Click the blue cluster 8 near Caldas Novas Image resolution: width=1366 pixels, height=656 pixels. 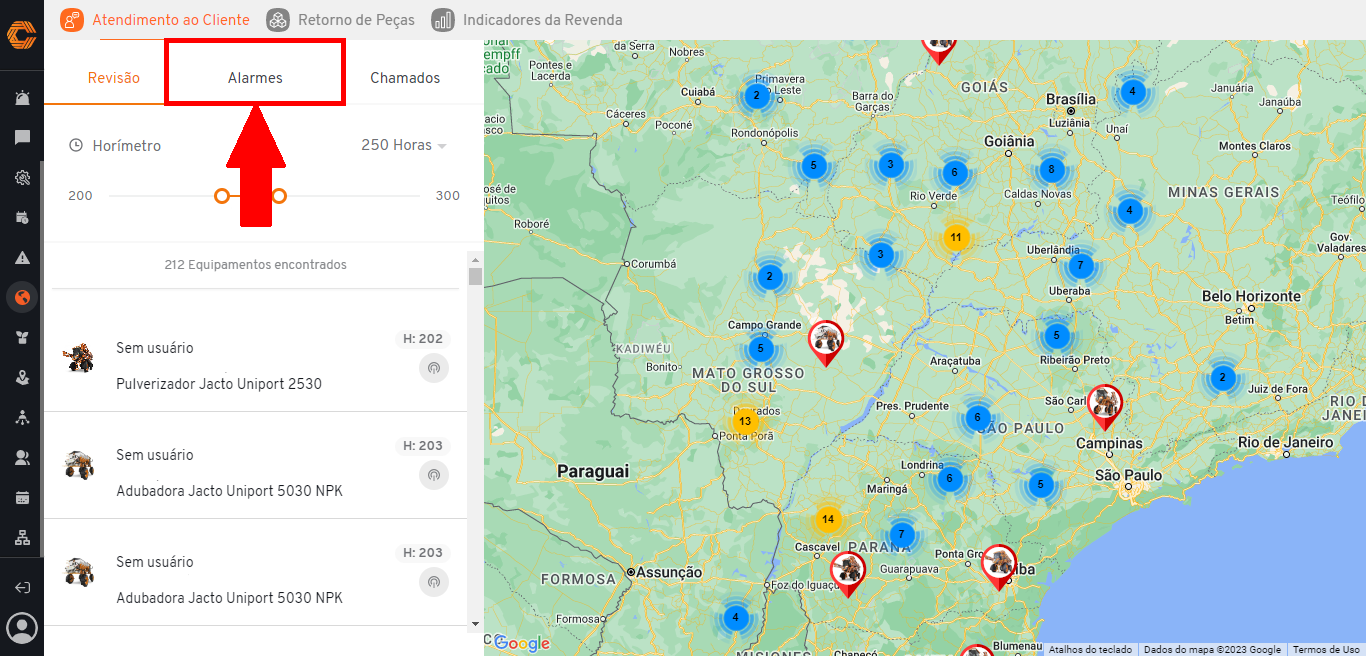tap(1051, 169)
